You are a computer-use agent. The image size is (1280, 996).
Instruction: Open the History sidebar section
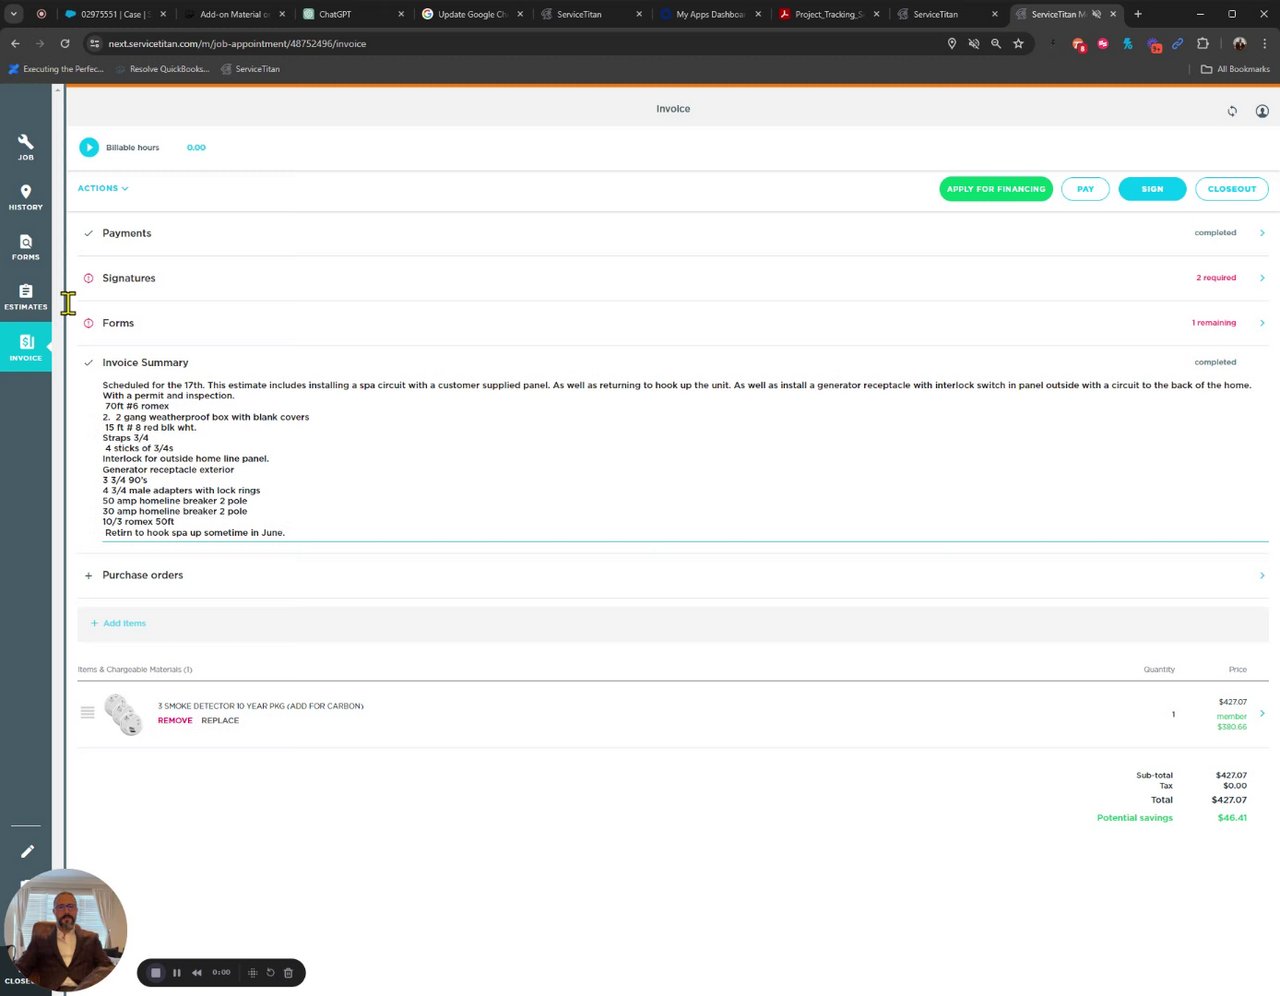pyautogui.click(x=26, y=197)
